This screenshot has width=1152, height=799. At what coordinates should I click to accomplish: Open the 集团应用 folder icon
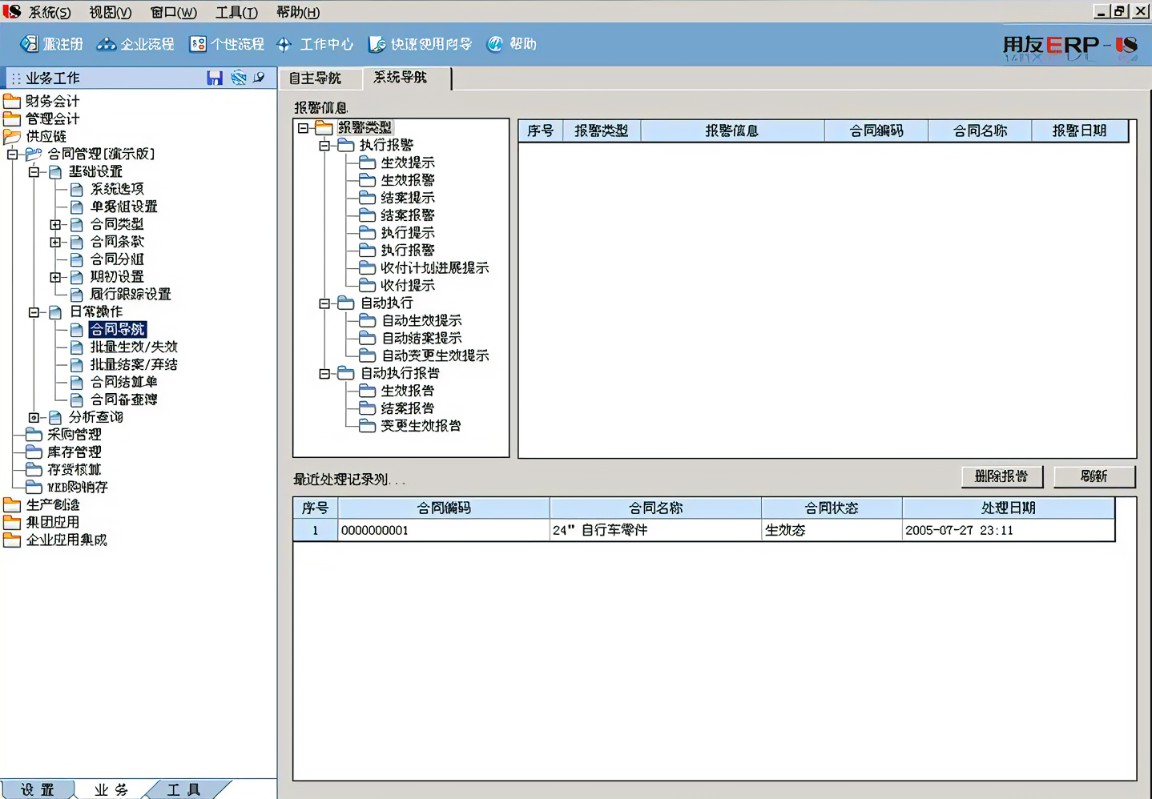12,522
